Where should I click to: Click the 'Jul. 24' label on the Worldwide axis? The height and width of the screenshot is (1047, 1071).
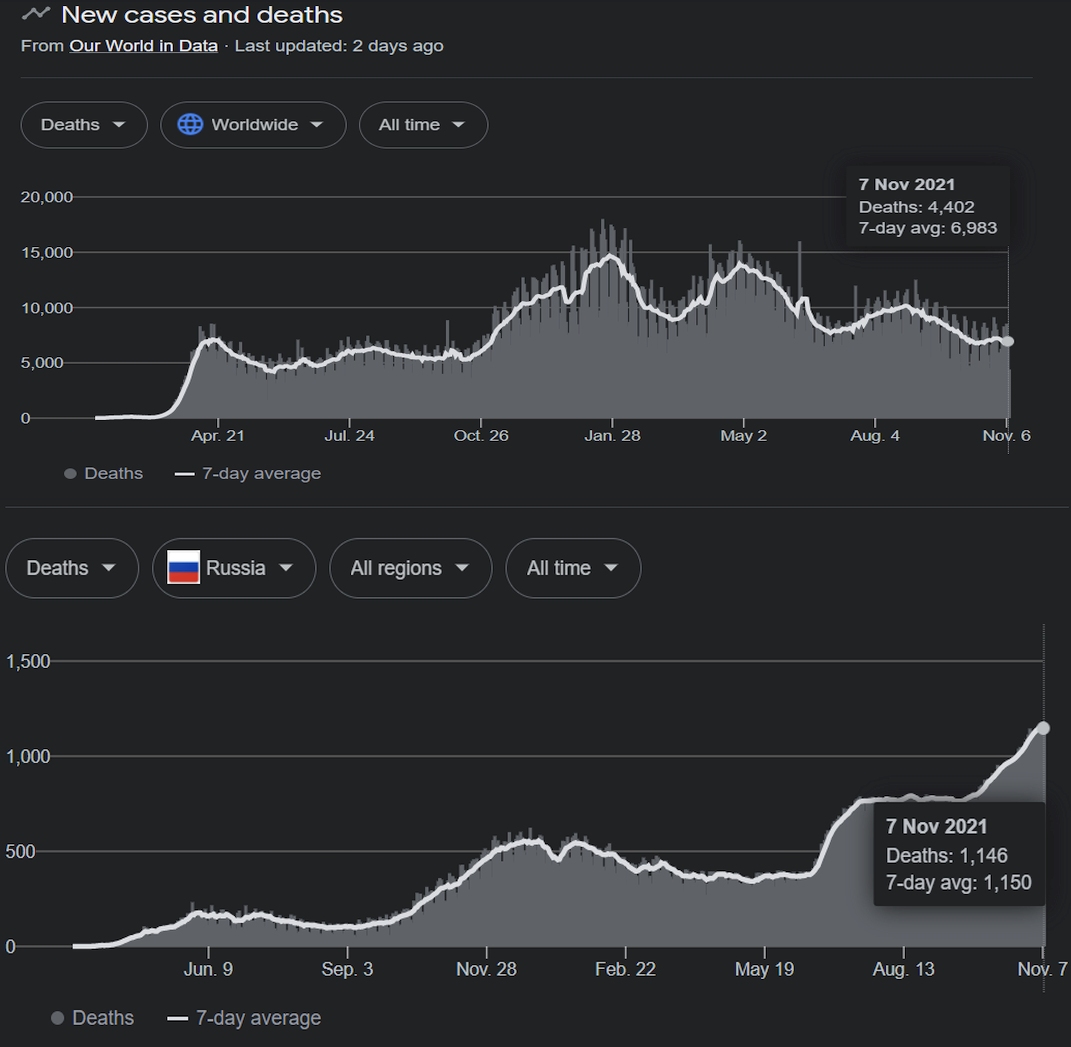(349, 436)
